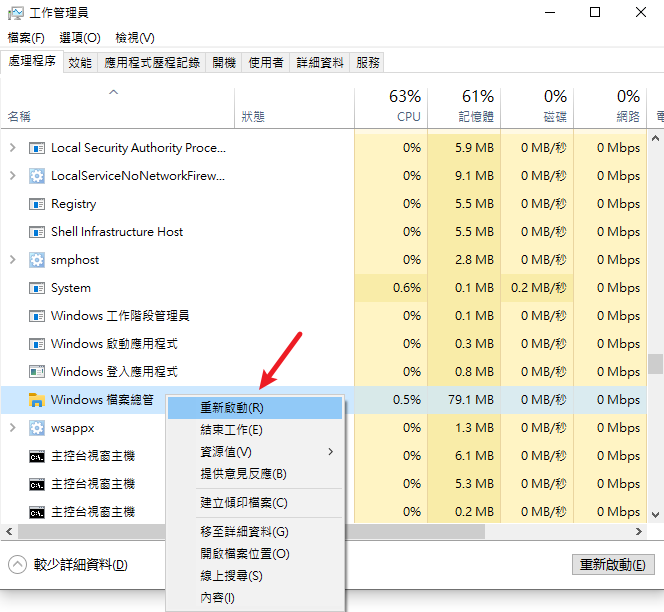Screen dimensions: 664x612
Task: Click the horizontal scrollbar left arrow
Action: coord(9,532)
